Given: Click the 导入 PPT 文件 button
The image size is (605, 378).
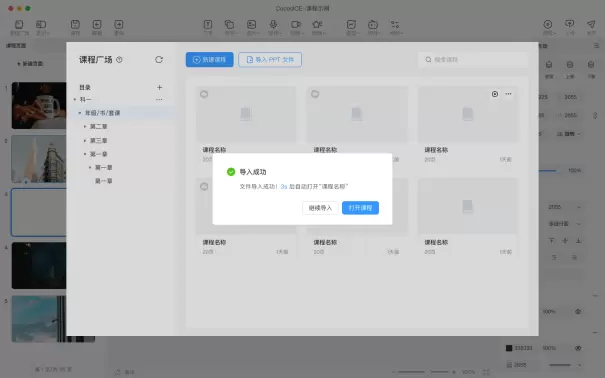Looking at the screenshot, I should pyautogui.click(x=270, y=59).
